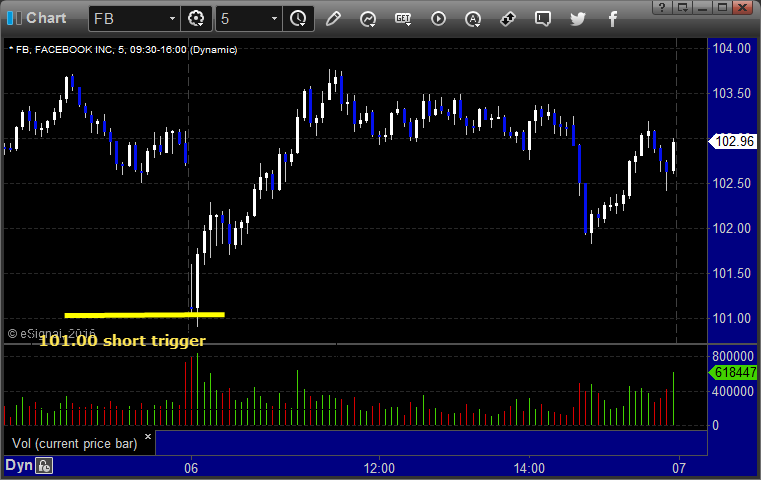Click the 104.00 price axis label

(731, 48)
